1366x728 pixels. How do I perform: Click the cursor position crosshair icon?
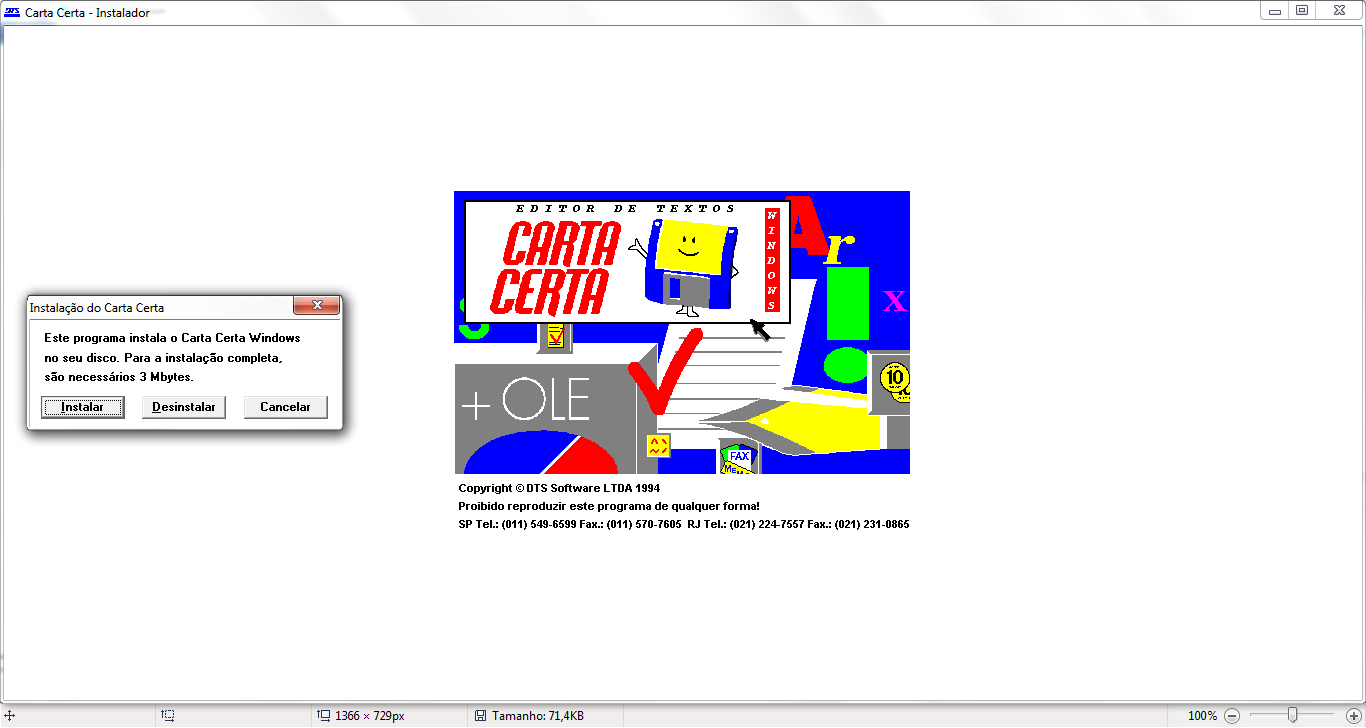(9, 716)
